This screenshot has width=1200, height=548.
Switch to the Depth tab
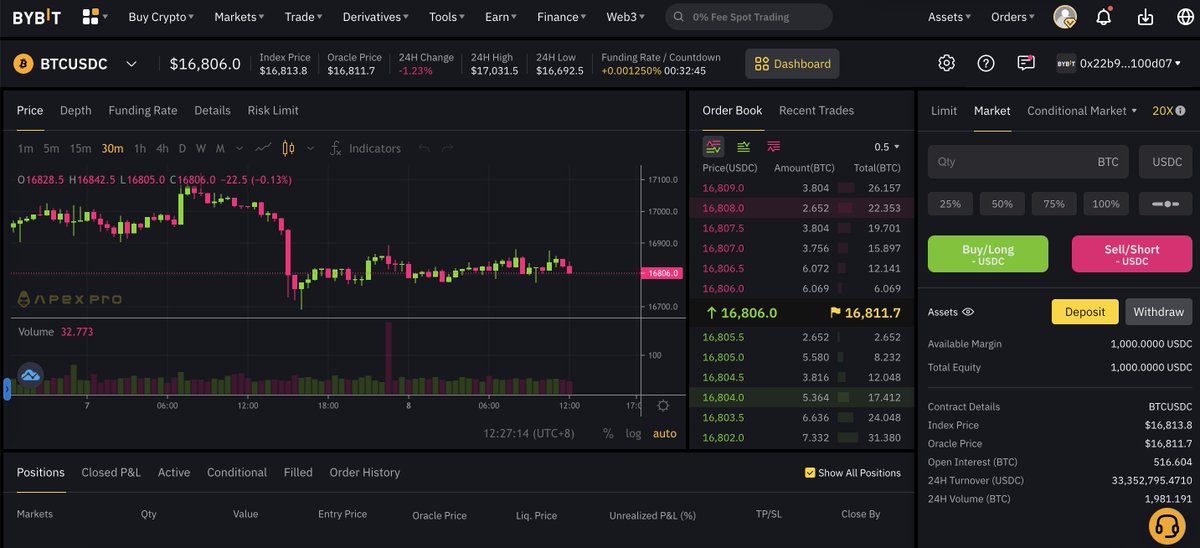click(75, 111)
